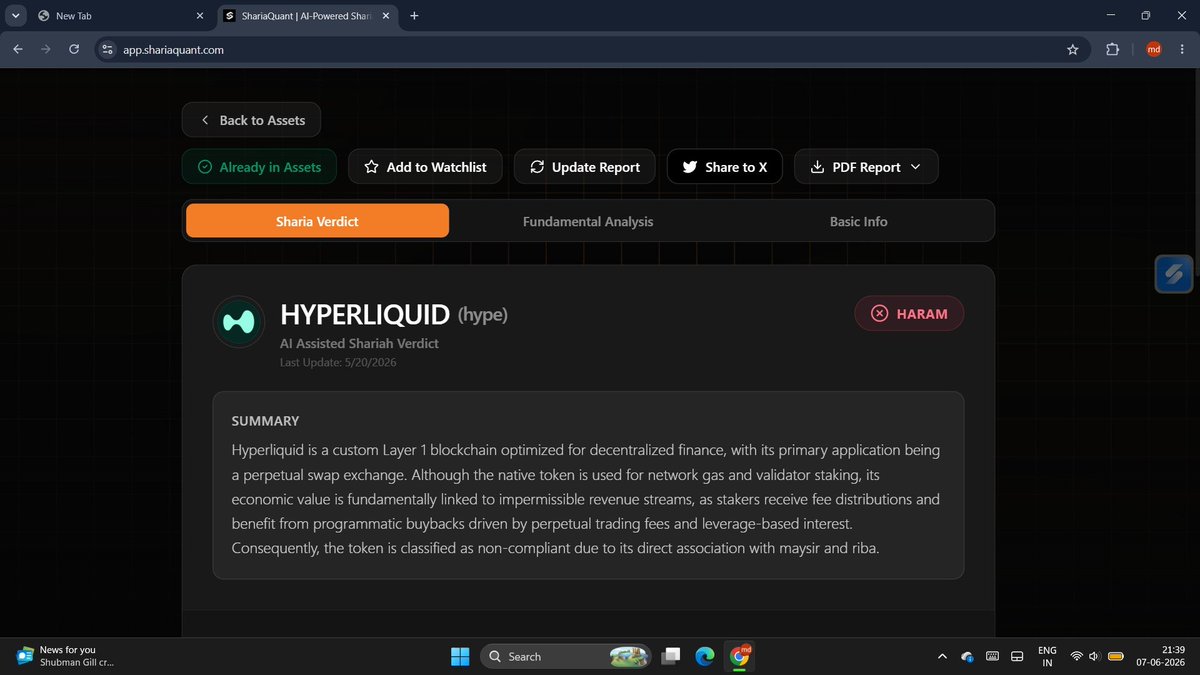The width and height of the screenshot is (1200, 675).
Task: View site information icon in address bar
Action: [x=108, y=49]
